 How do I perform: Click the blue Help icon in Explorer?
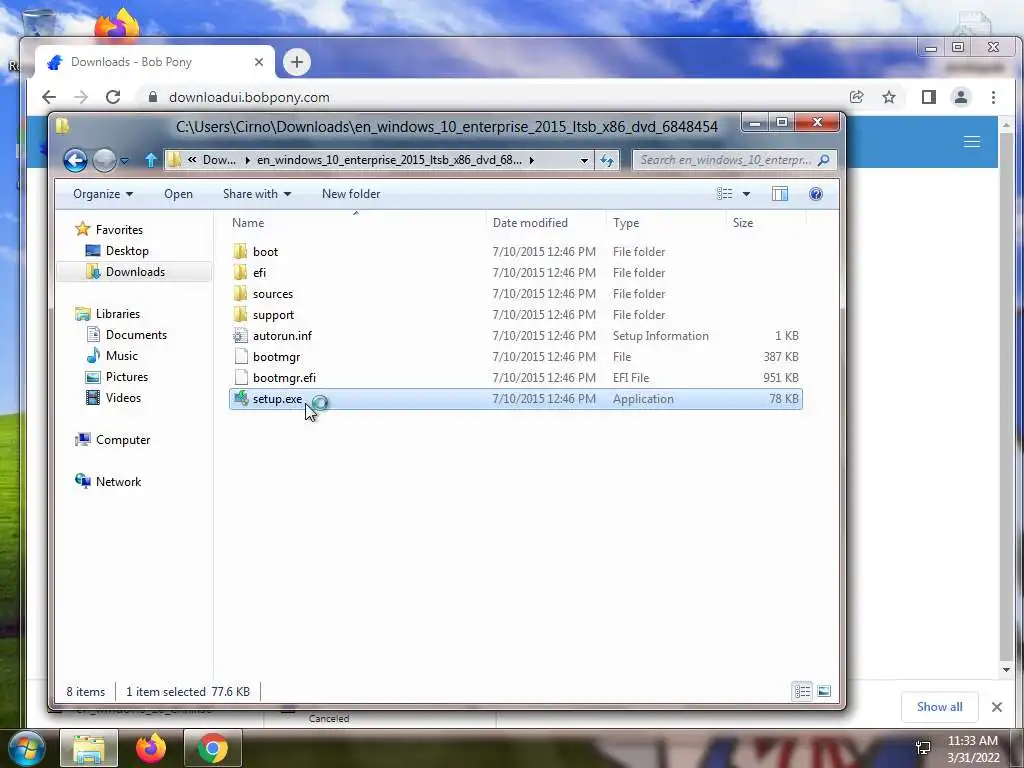pos(816,194)
